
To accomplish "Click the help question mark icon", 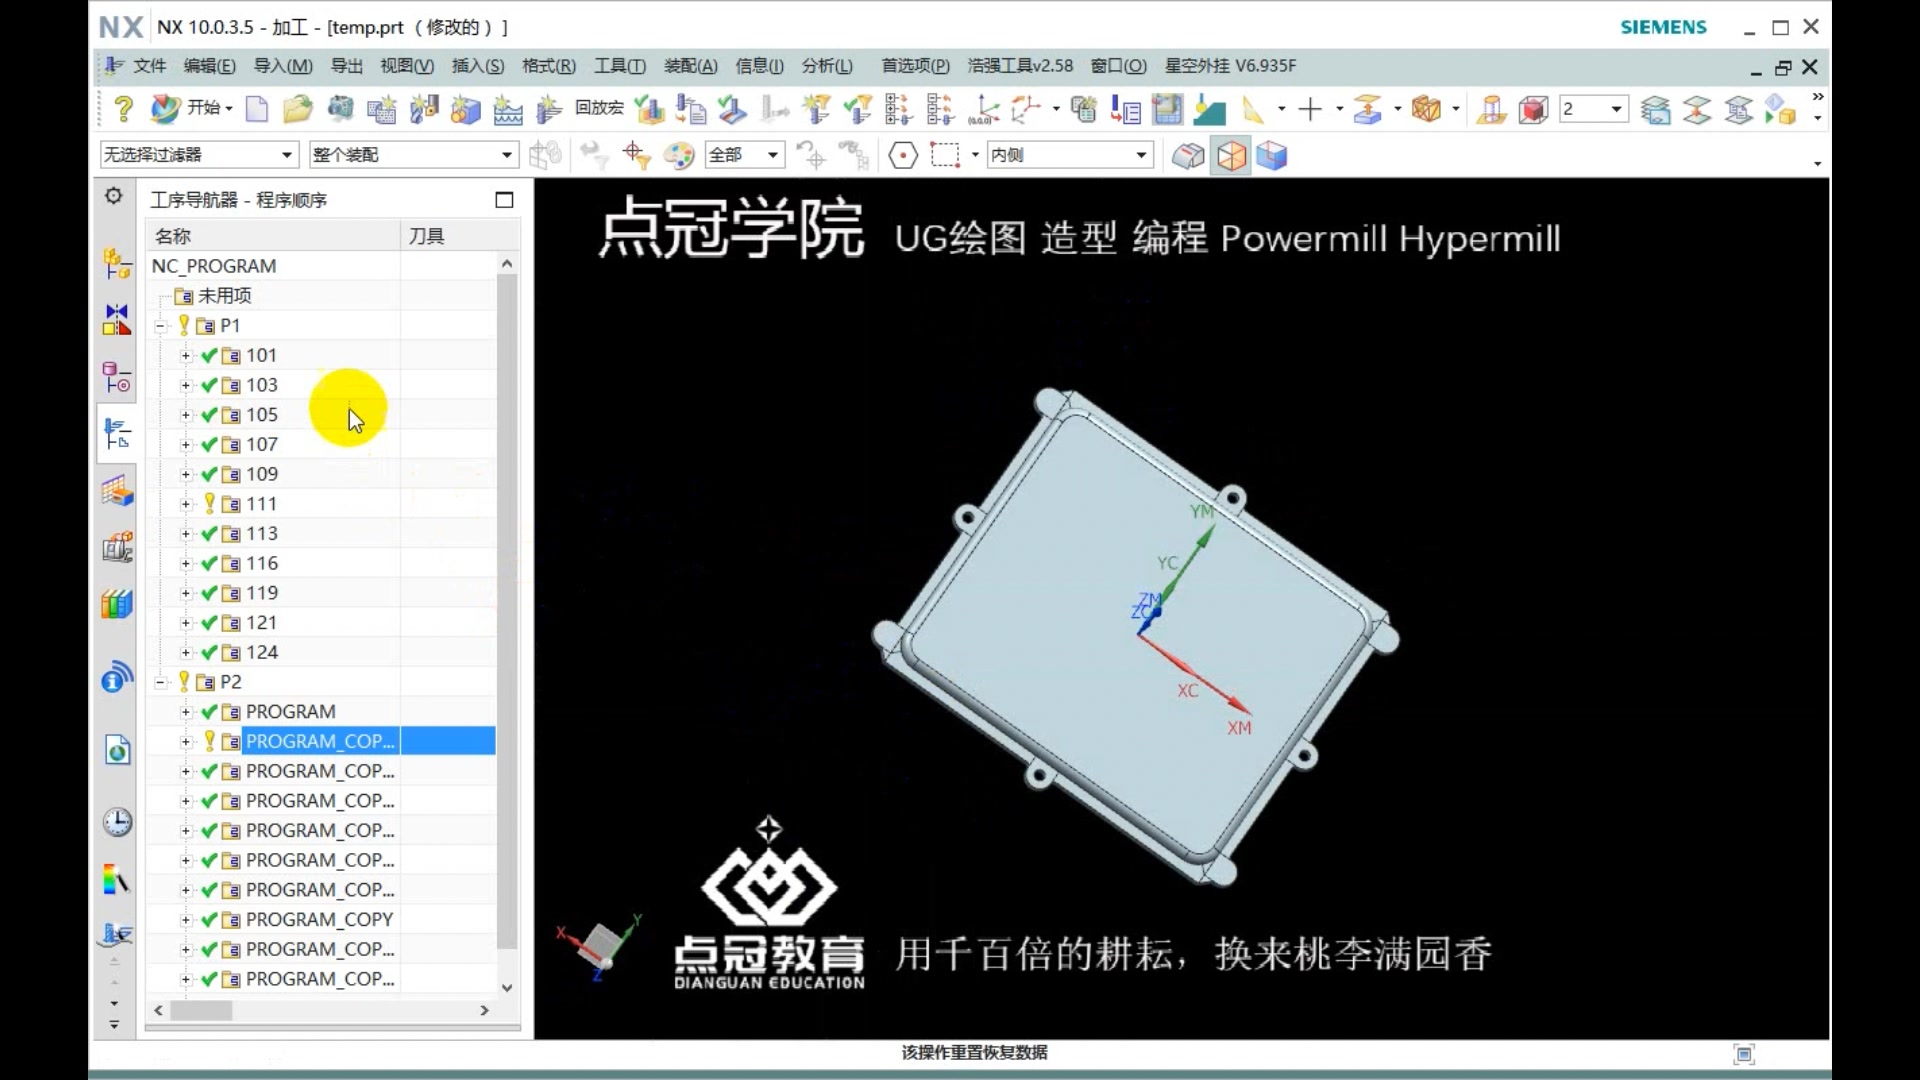I will pyautogui.click(x=123, y=108).
